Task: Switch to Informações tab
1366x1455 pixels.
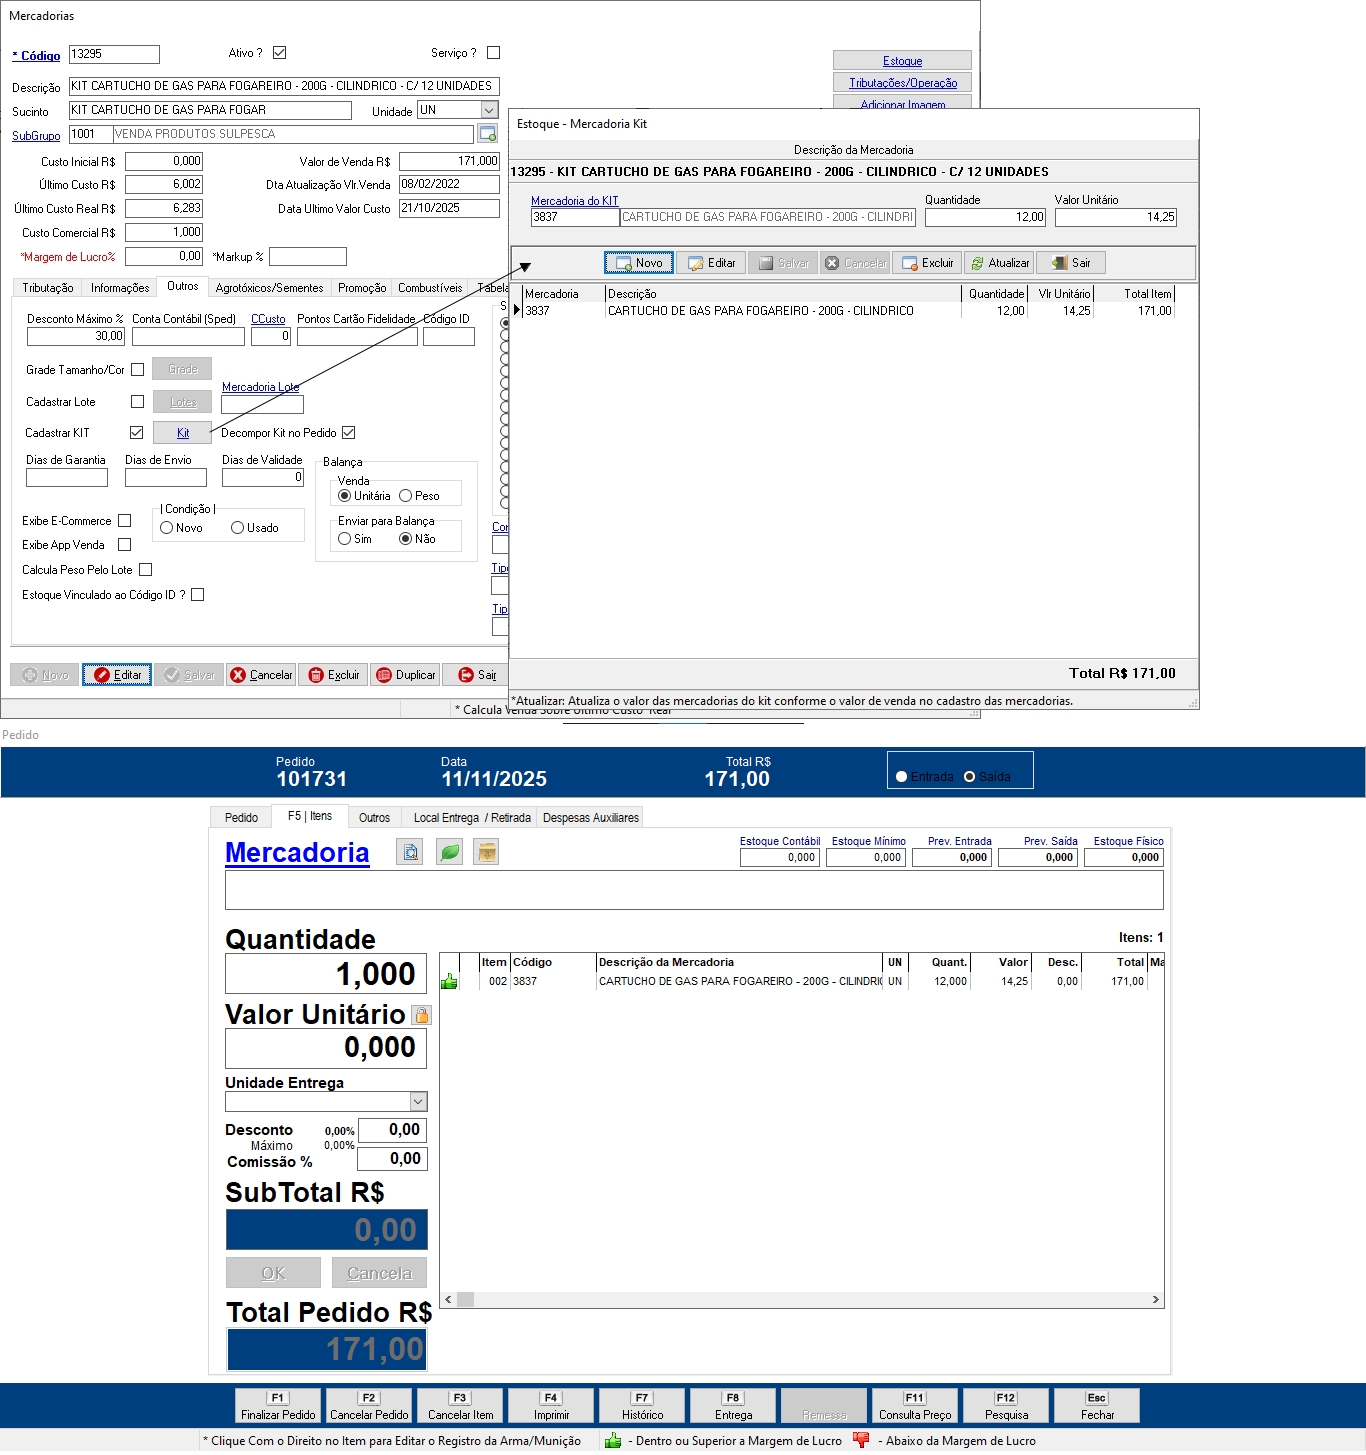Action: click(120, 288)
